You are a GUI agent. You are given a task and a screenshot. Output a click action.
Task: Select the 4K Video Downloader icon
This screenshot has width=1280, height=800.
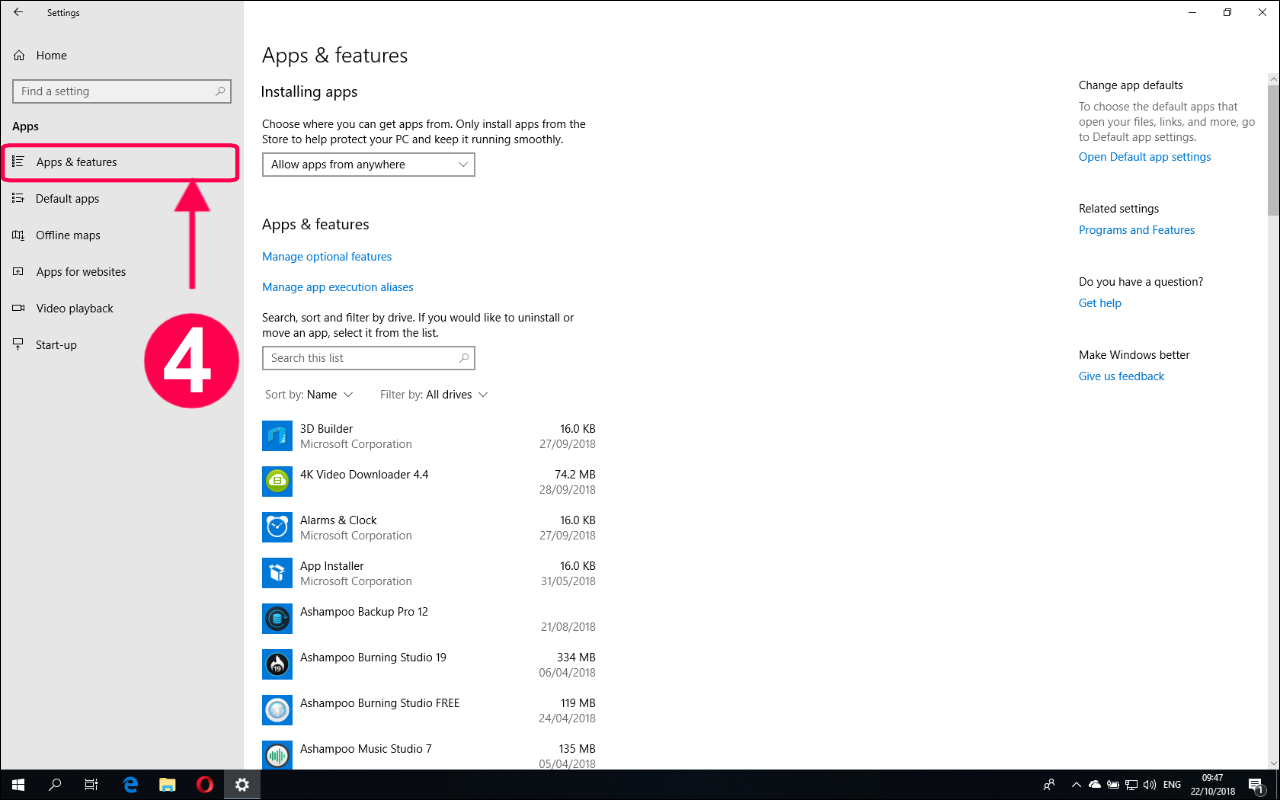[x=277, y=482]
